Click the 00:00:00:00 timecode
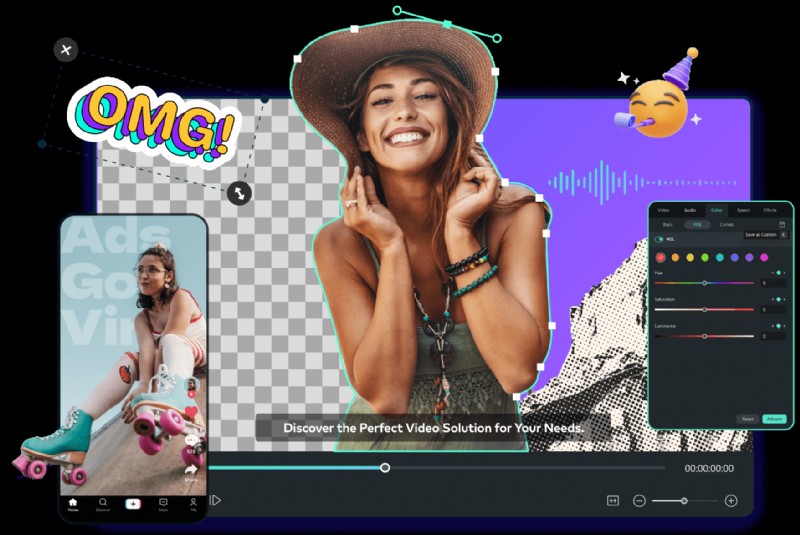The height and width of the screenshot is (535, 800). pyautogui.click(x=709, y=468)
